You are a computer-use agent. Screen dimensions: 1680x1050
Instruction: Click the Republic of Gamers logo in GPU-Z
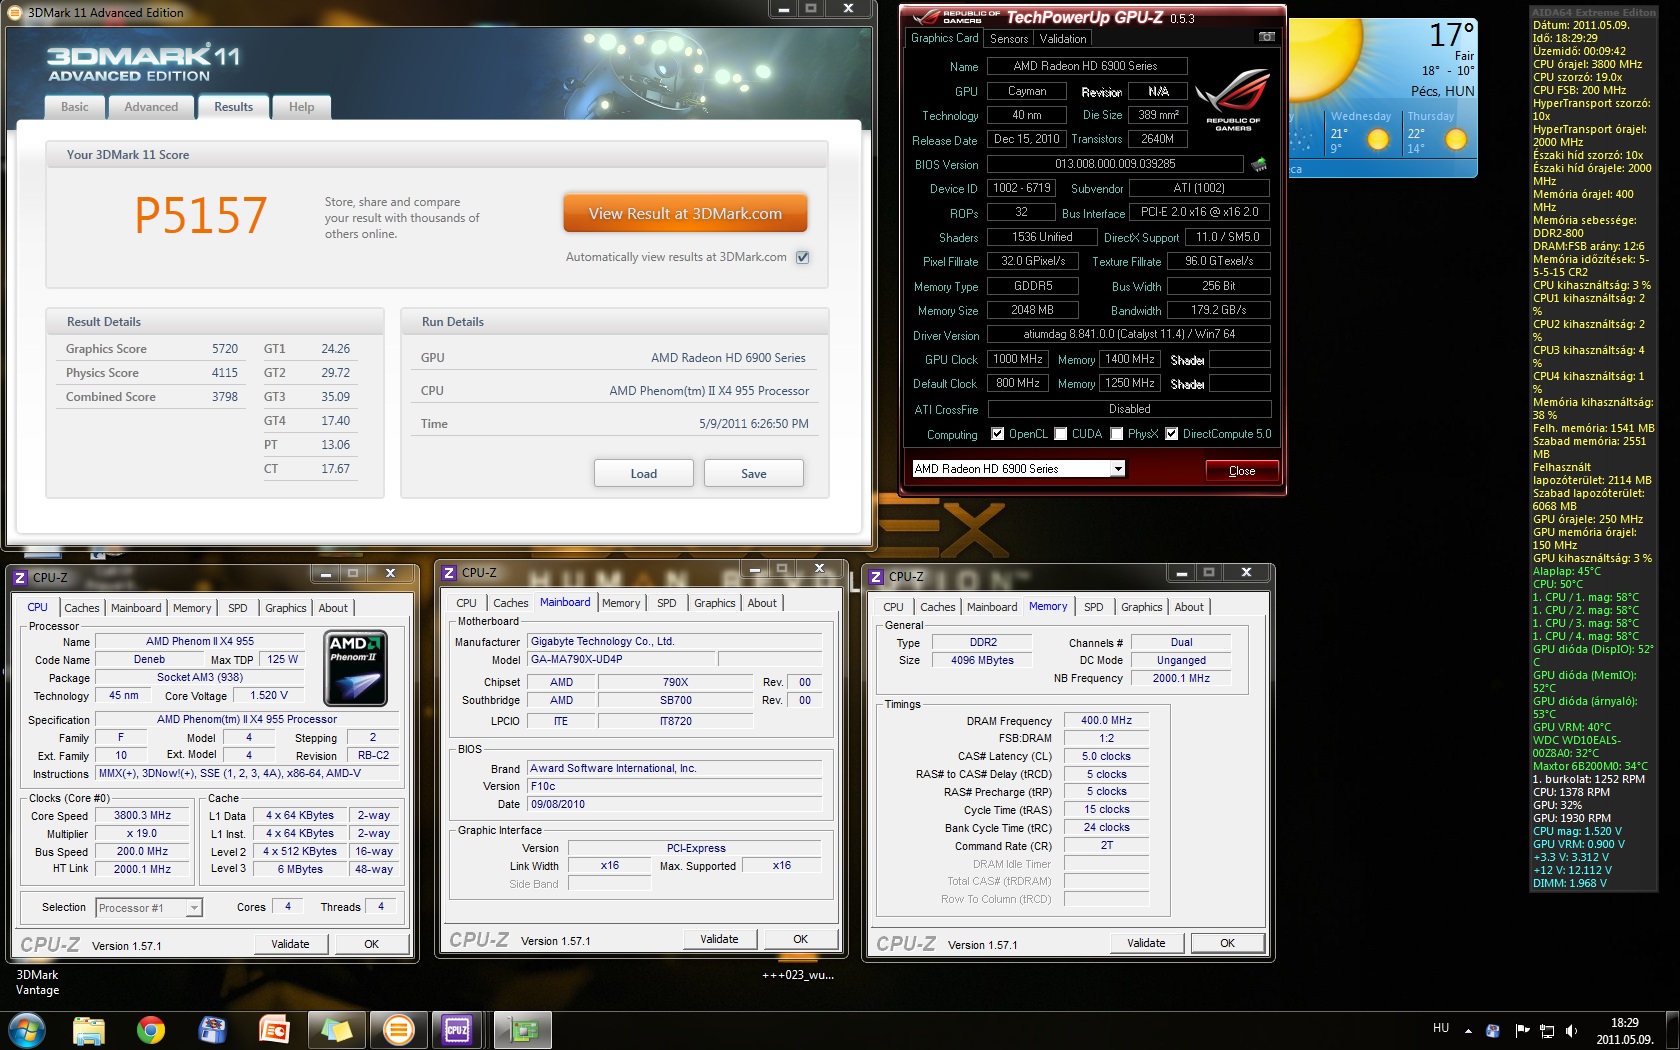pos(1234,100)
